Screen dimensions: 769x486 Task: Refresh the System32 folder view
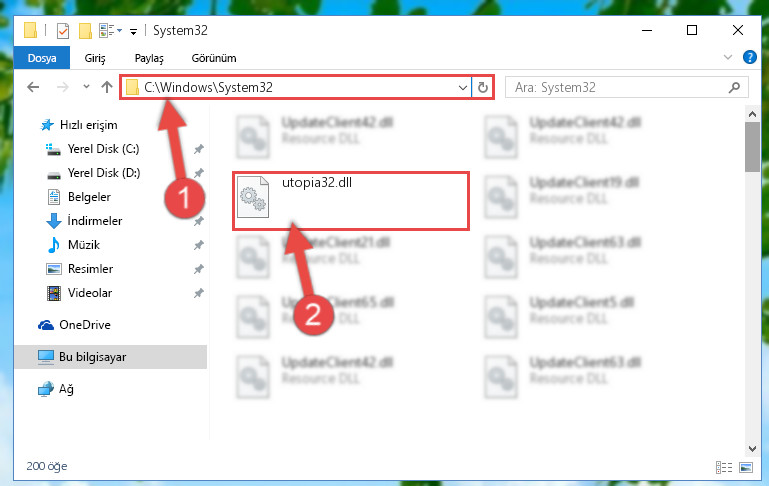pos(483,87)
